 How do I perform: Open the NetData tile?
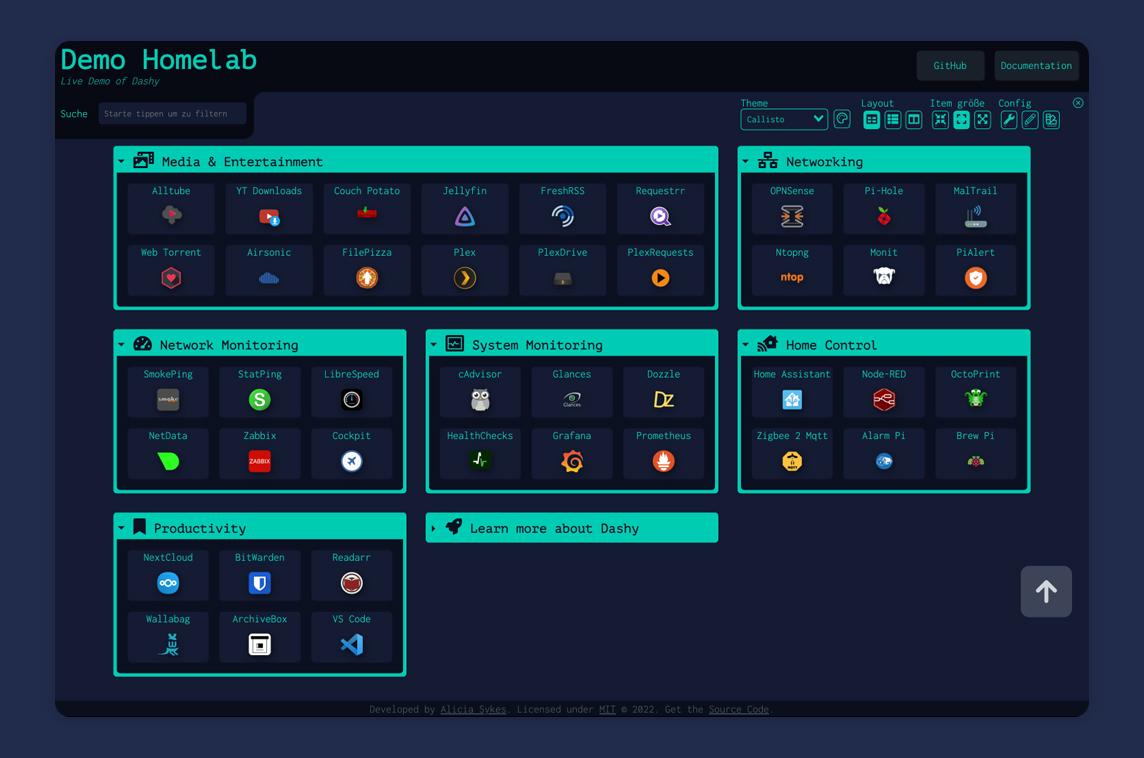click(168, 453)
